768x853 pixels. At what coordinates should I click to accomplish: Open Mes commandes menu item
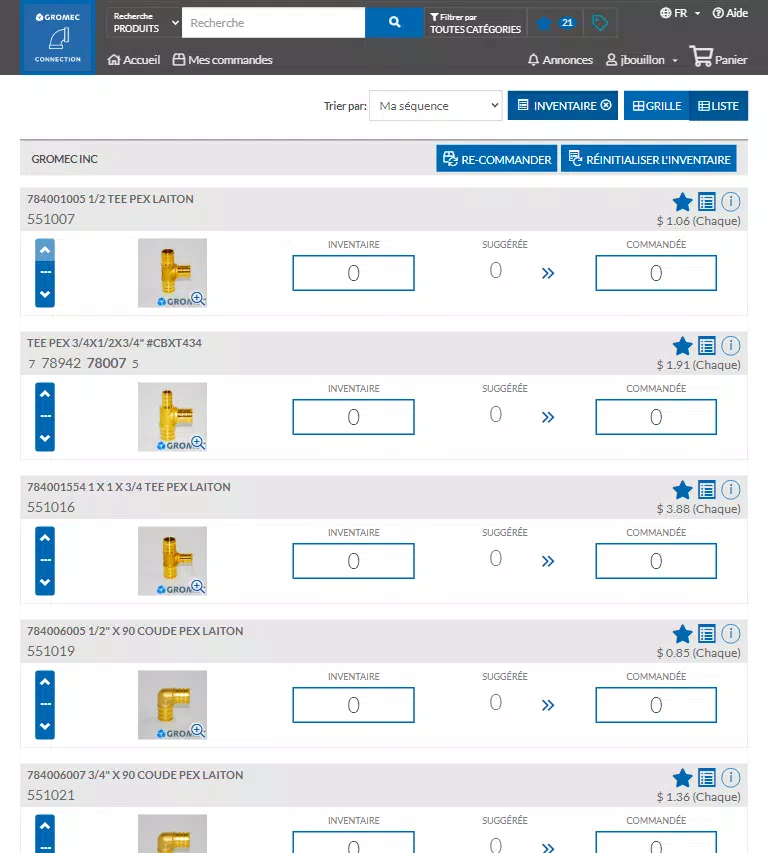pyautogui.click(x=222, y=60)
